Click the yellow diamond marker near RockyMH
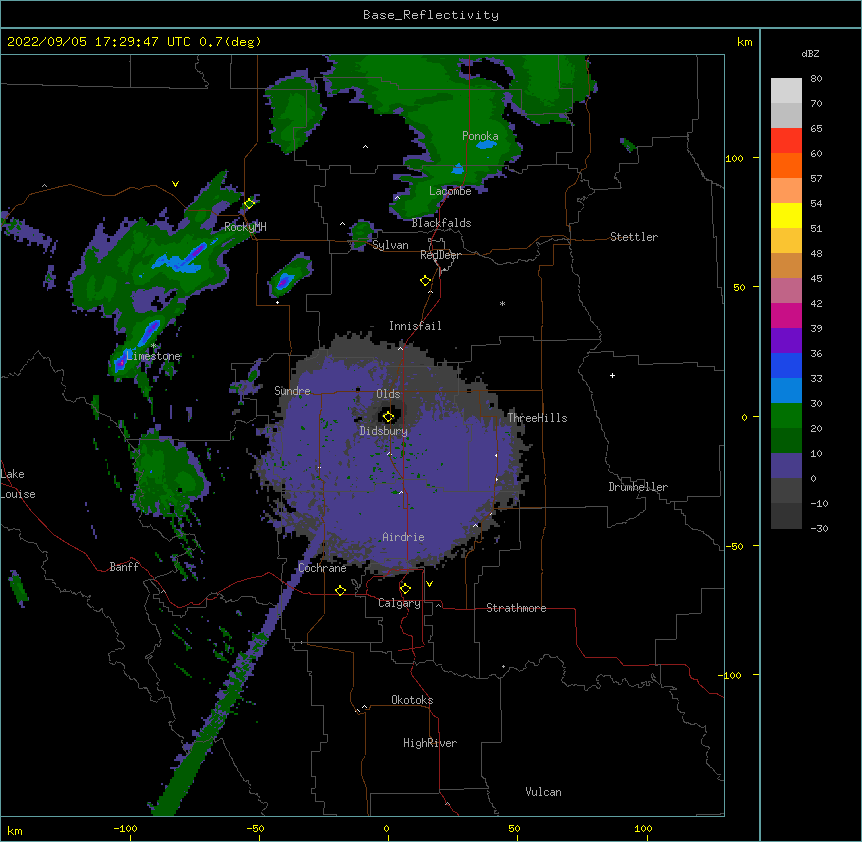Screen dimensions: 862x842 (x=250, y=204)
